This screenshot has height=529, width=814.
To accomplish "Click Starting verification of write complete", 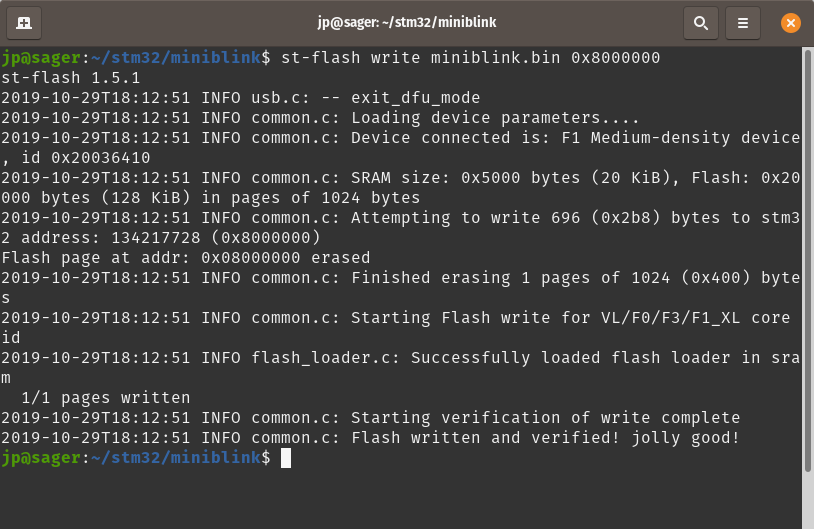I will point(546,417).
